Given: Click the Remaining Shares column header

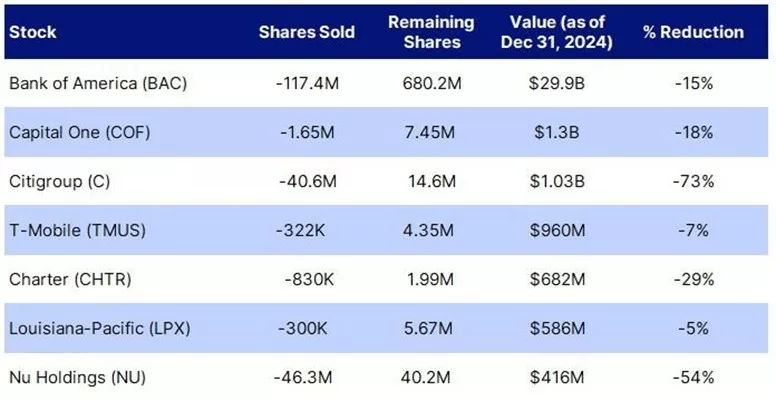Looking at the screenshot, I should pyautogui.click(x=431, y=32).
